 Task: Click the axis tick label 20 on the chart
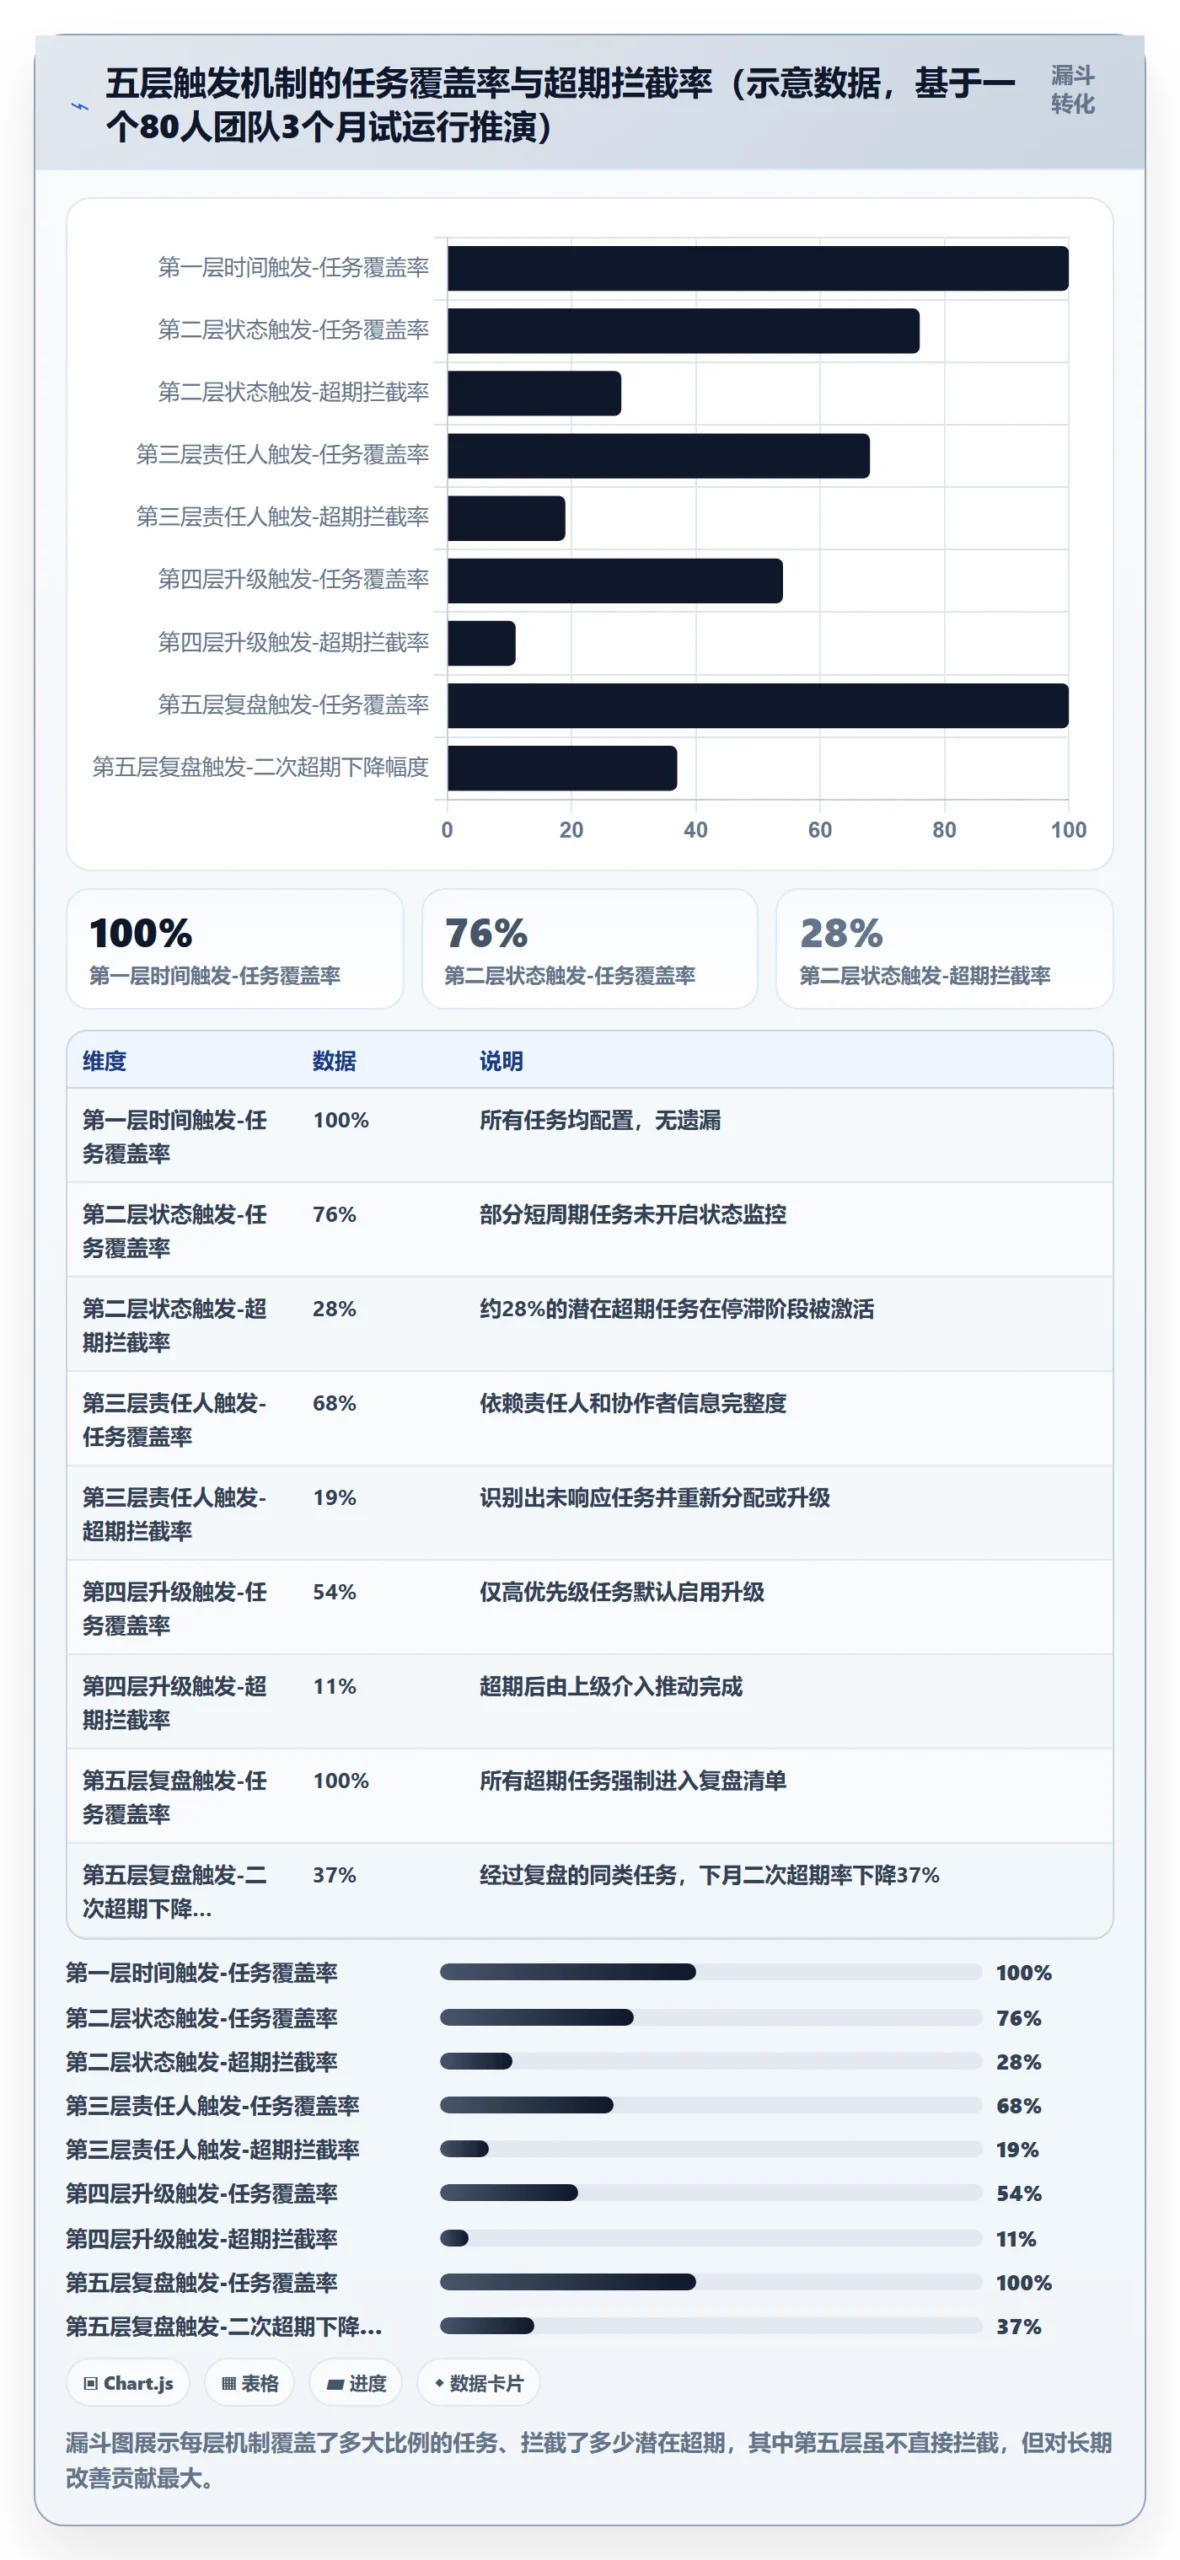point(571,830)
